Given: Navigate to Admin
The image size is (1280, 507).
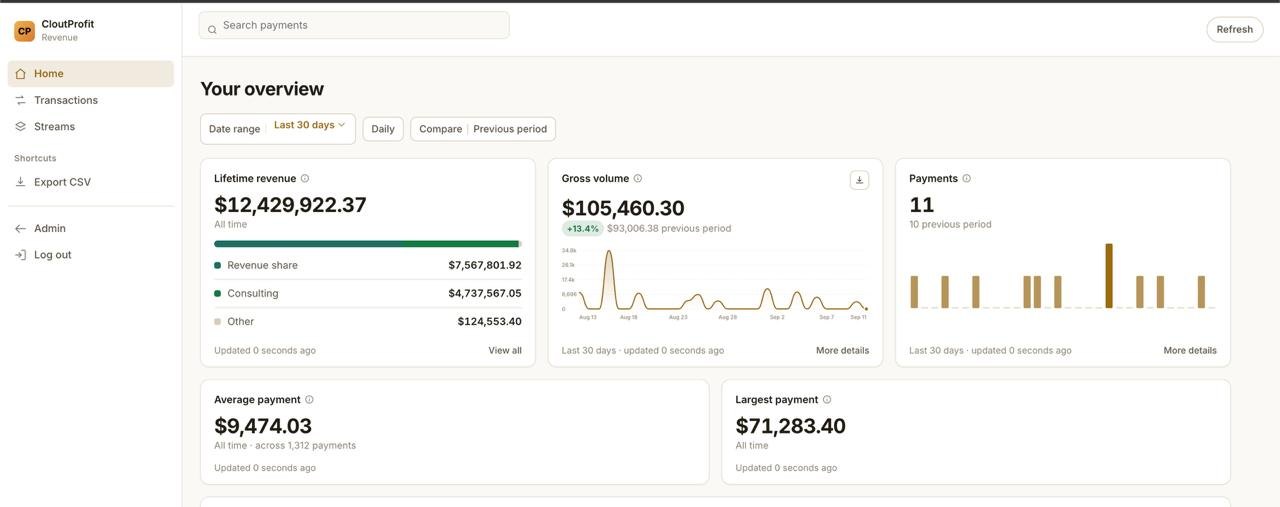Looking at the screenshot, I should (x=91, y=228).
